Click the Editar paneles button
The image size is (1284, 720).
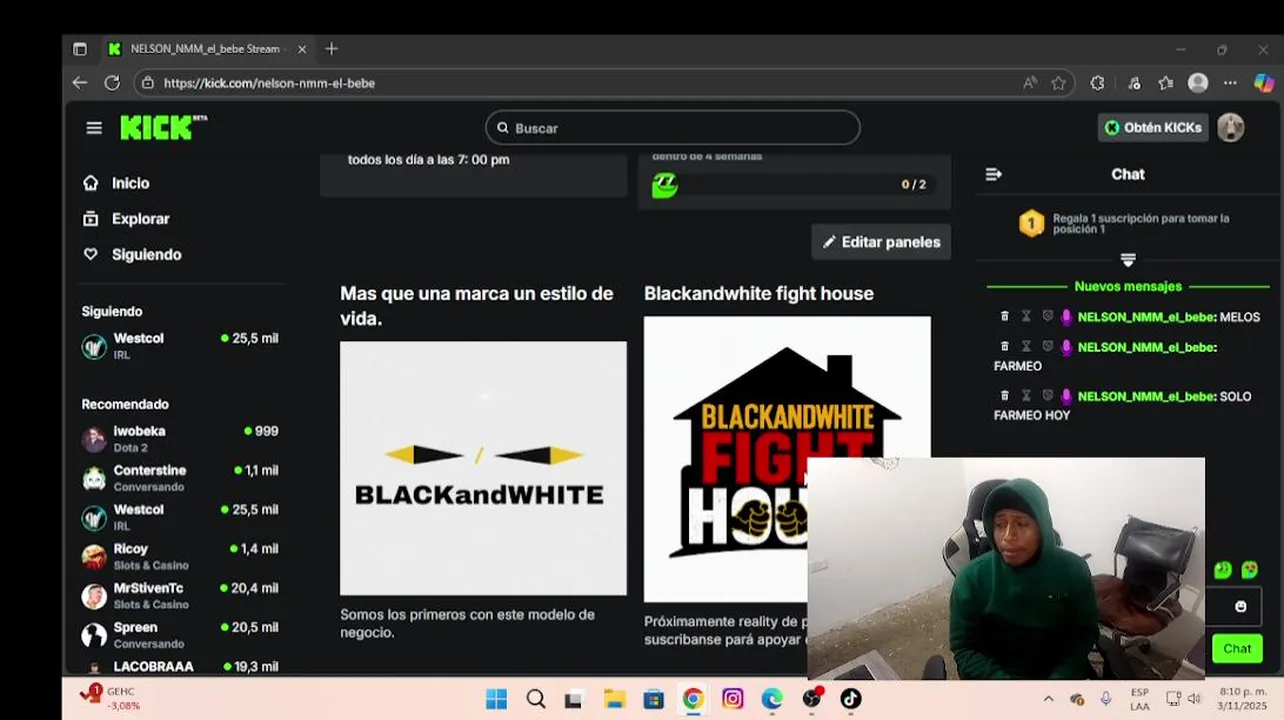point(881,242)
